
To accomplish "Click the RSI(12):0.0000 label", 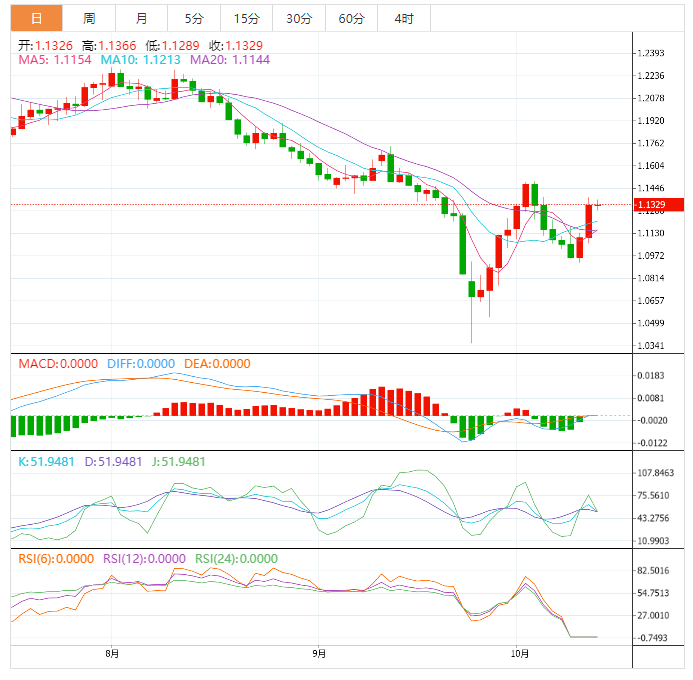I will 144,559.
